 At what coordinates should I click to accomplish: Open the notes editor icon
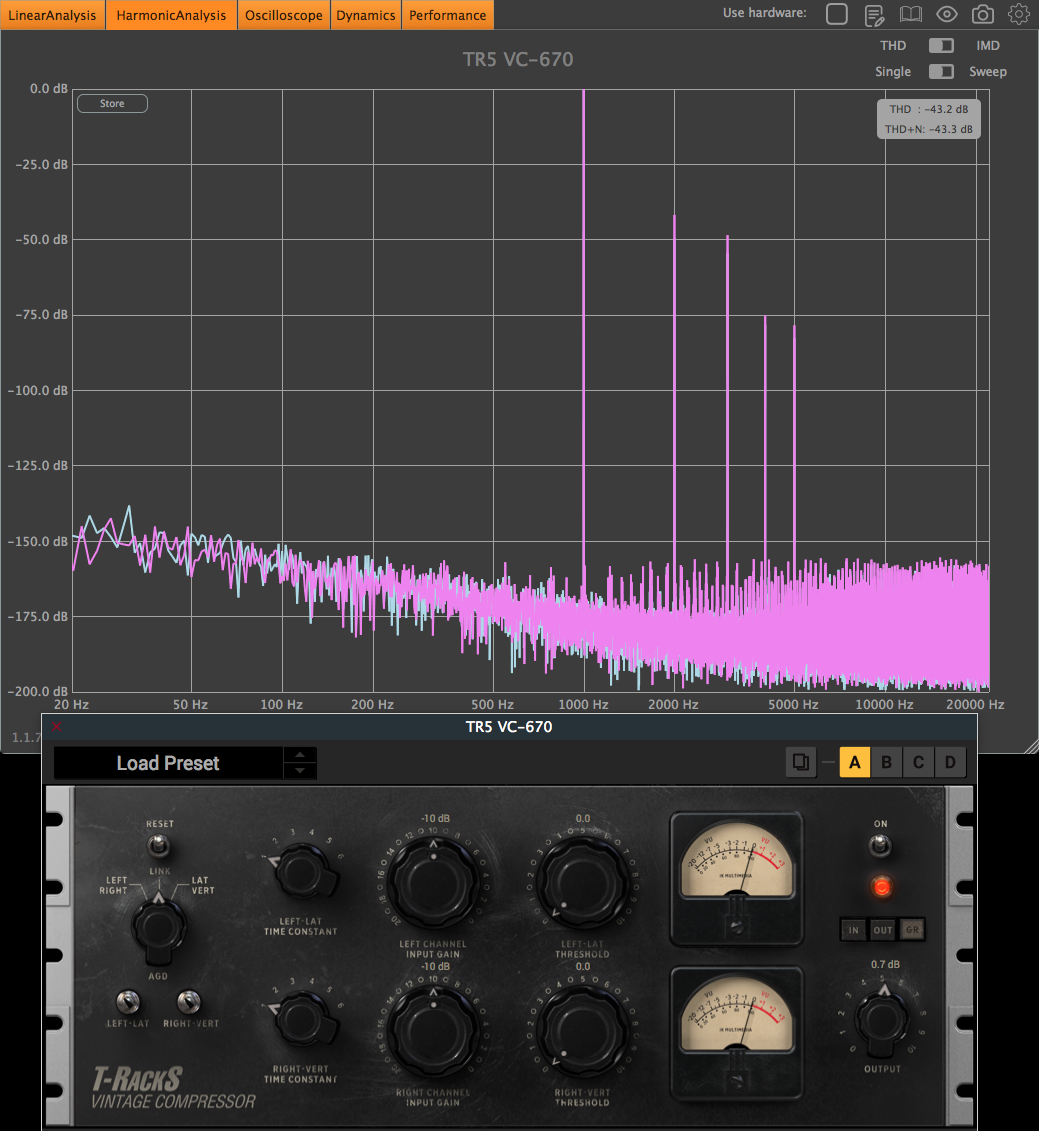(x=874, y=14)
